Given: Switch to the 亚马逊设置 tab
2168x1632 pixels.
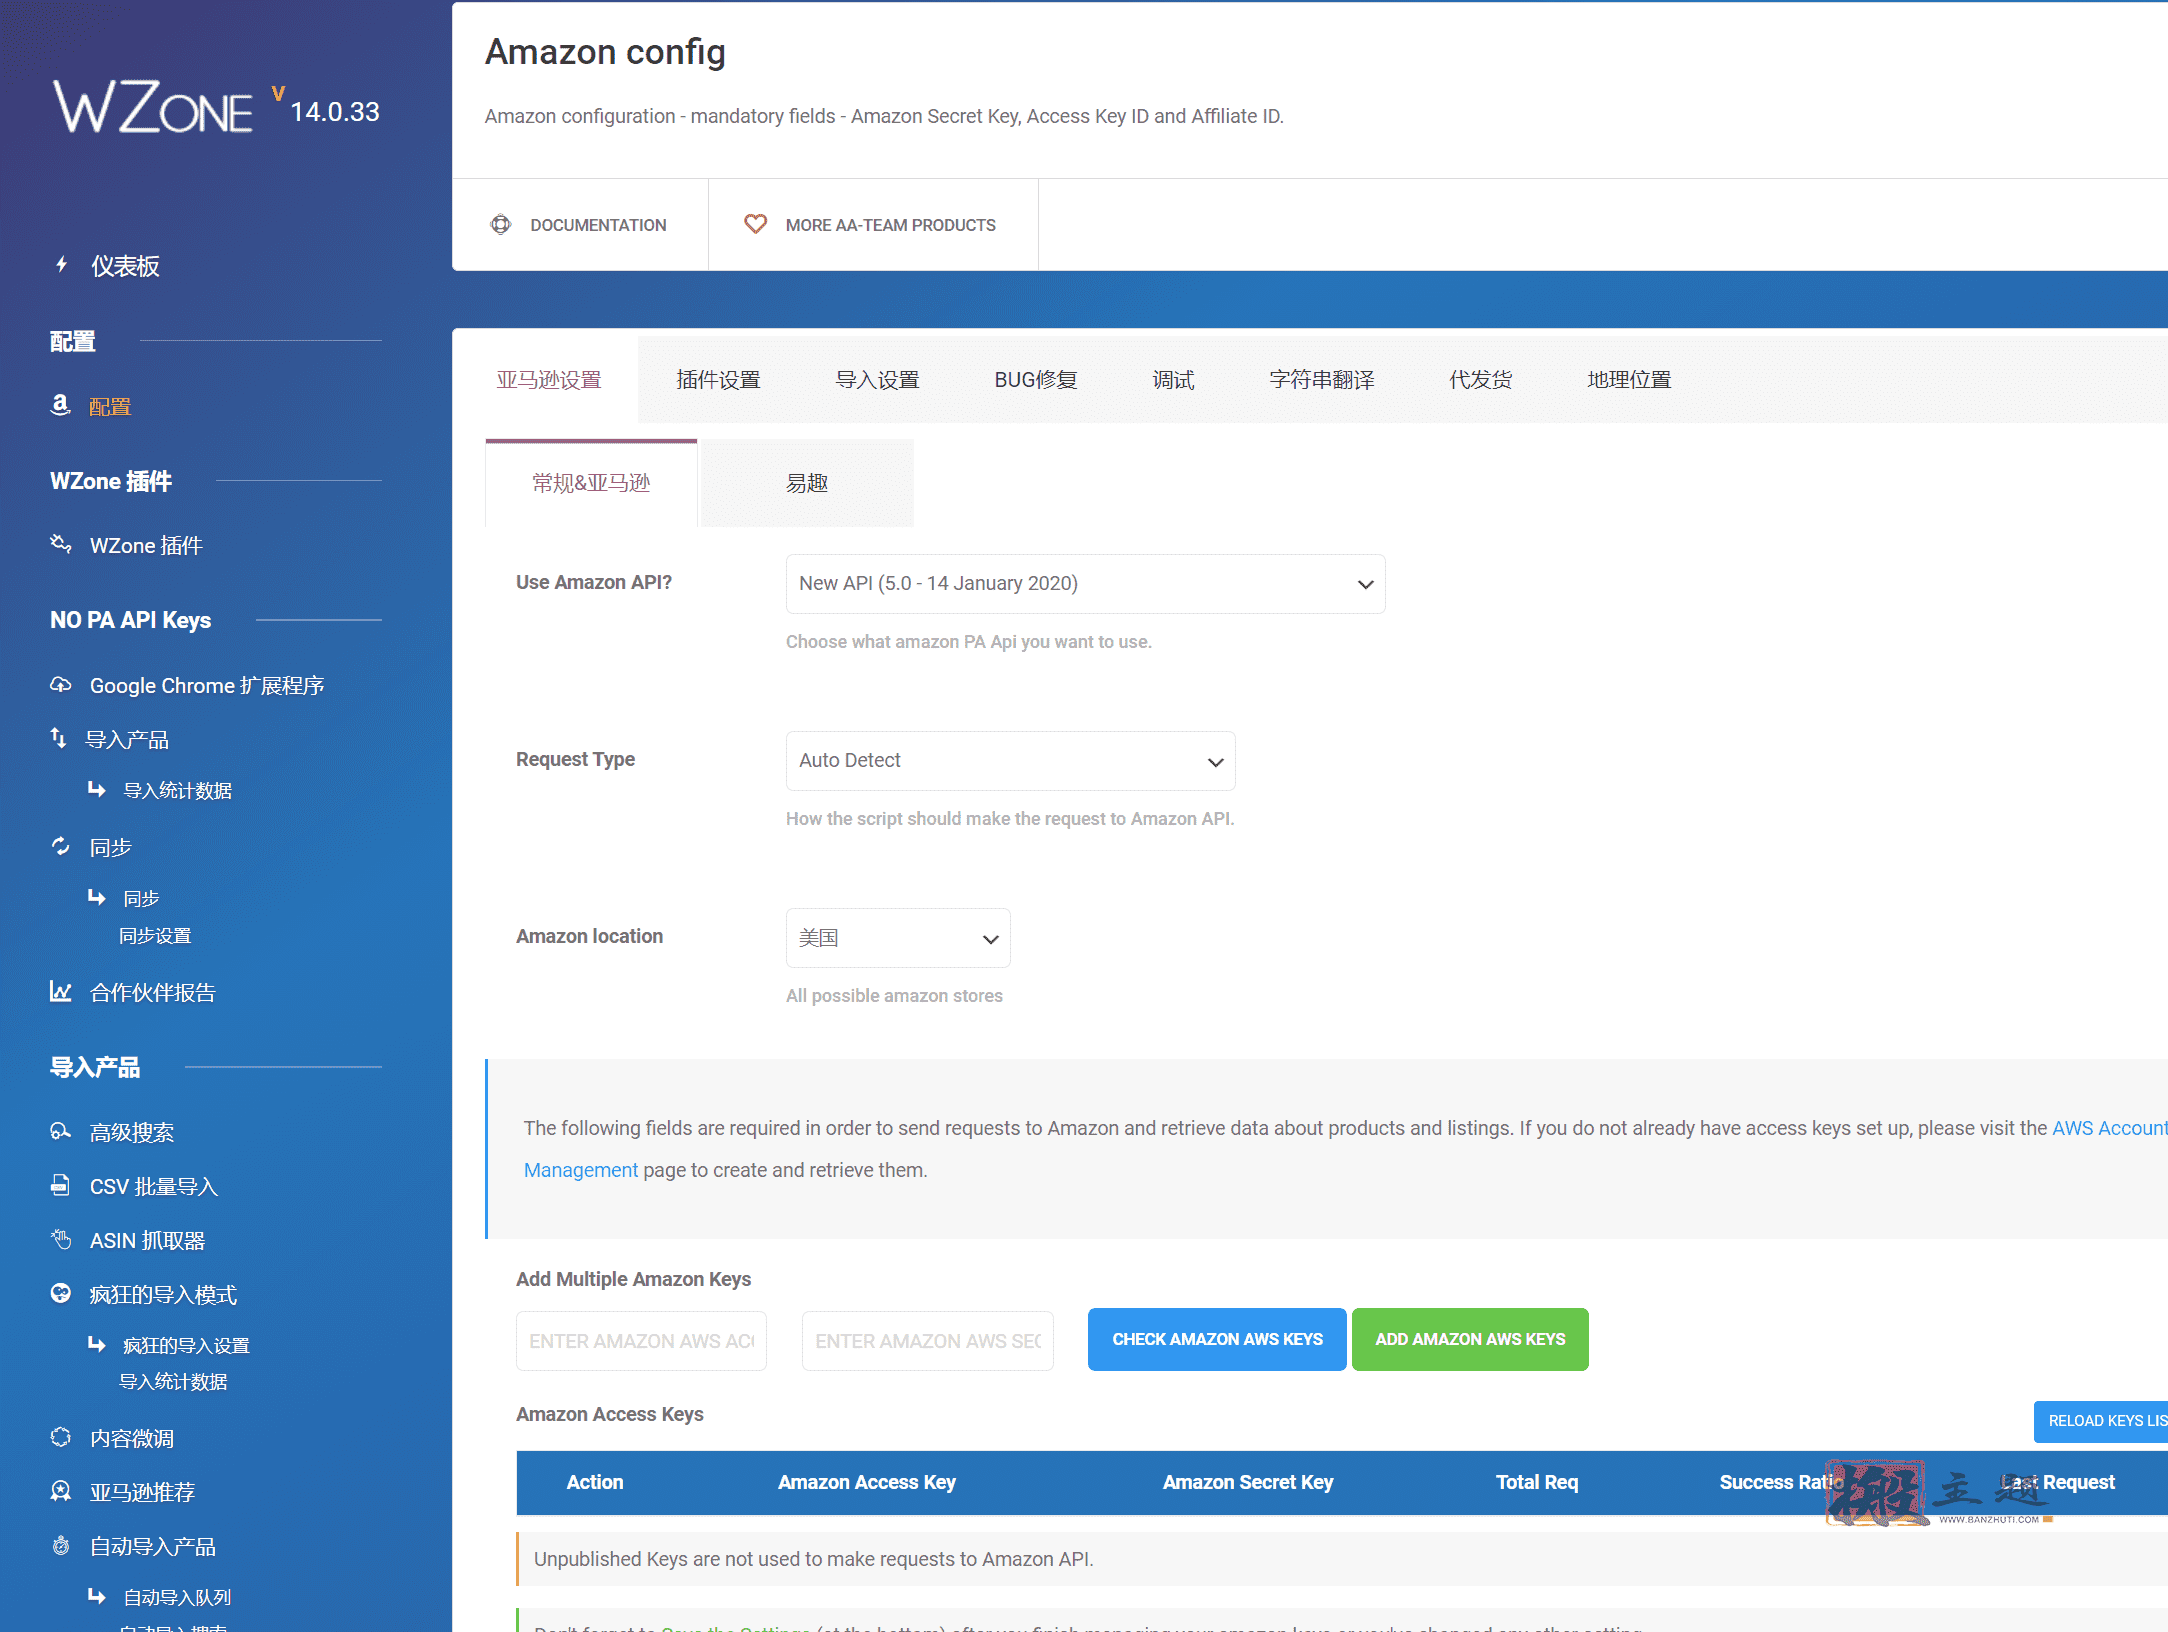Looking at the screenshot, I should (x=549, y=380).
